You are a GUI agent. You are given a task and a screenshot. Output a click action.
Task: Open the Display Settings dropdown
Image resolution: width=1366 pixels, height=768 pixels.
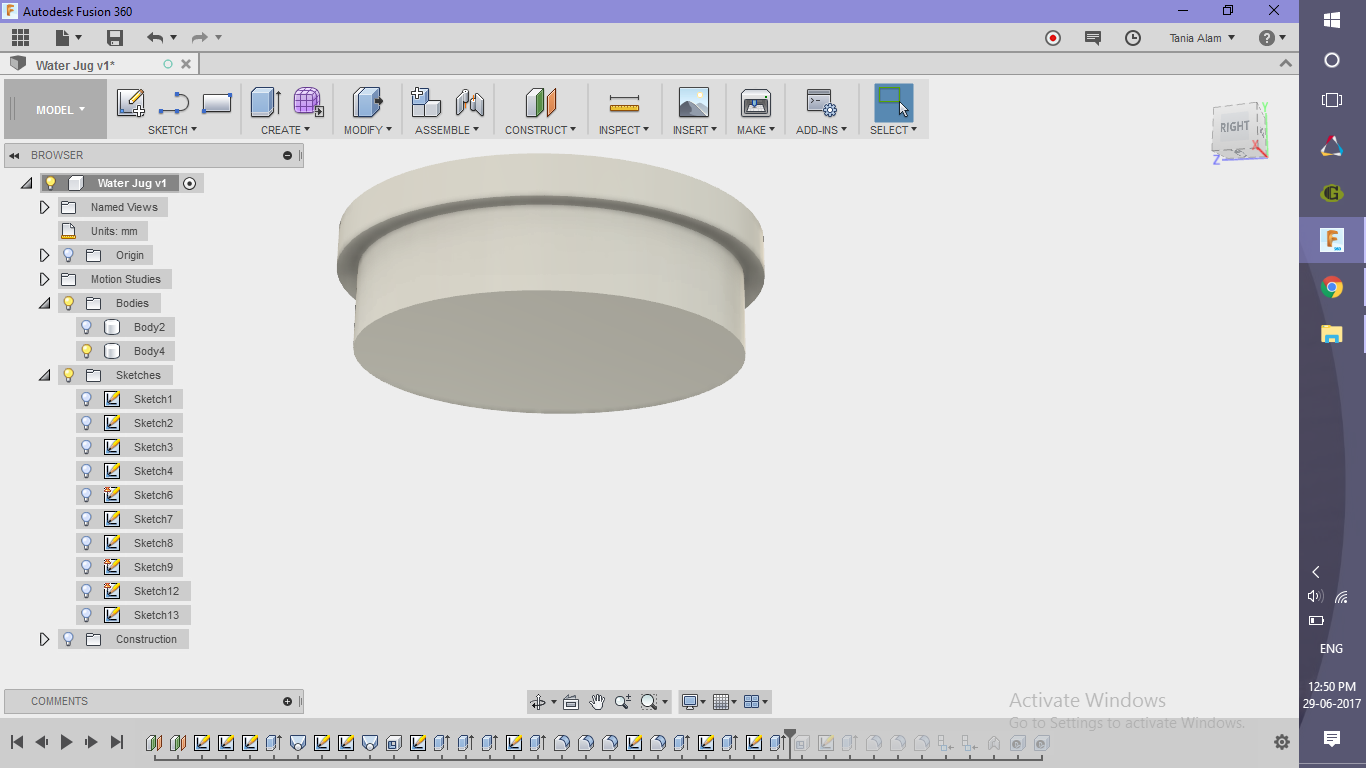pos(694,702)
